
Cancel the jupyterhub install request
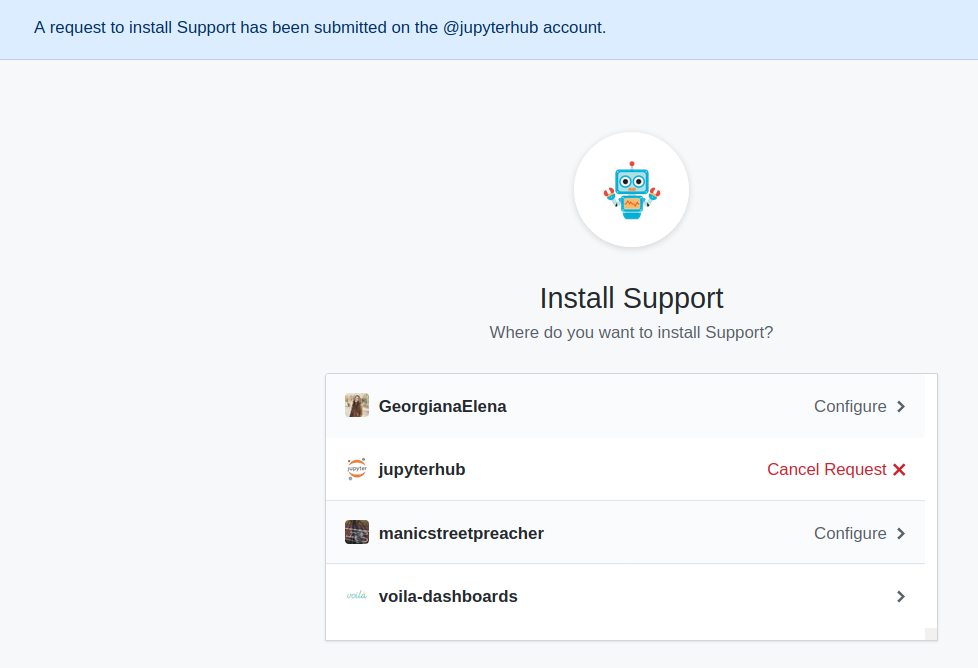pyautogui.click(x=826, y=469)
